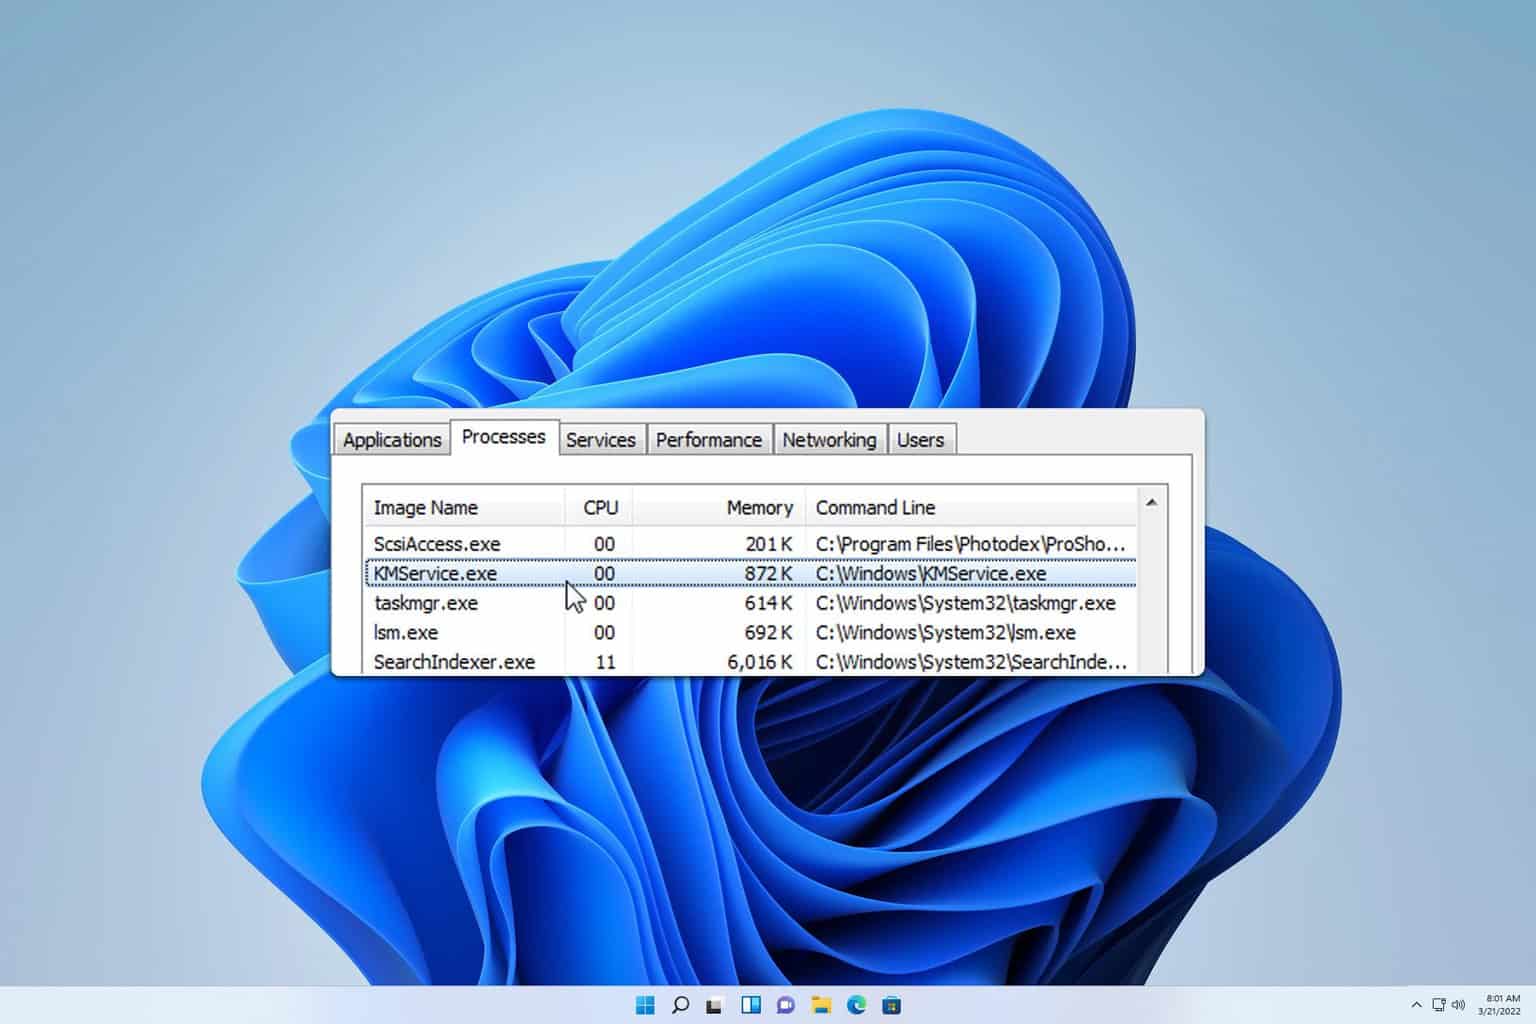
Task: Launch the Teams Chat taskbar icon
Action: [786, 1005]
